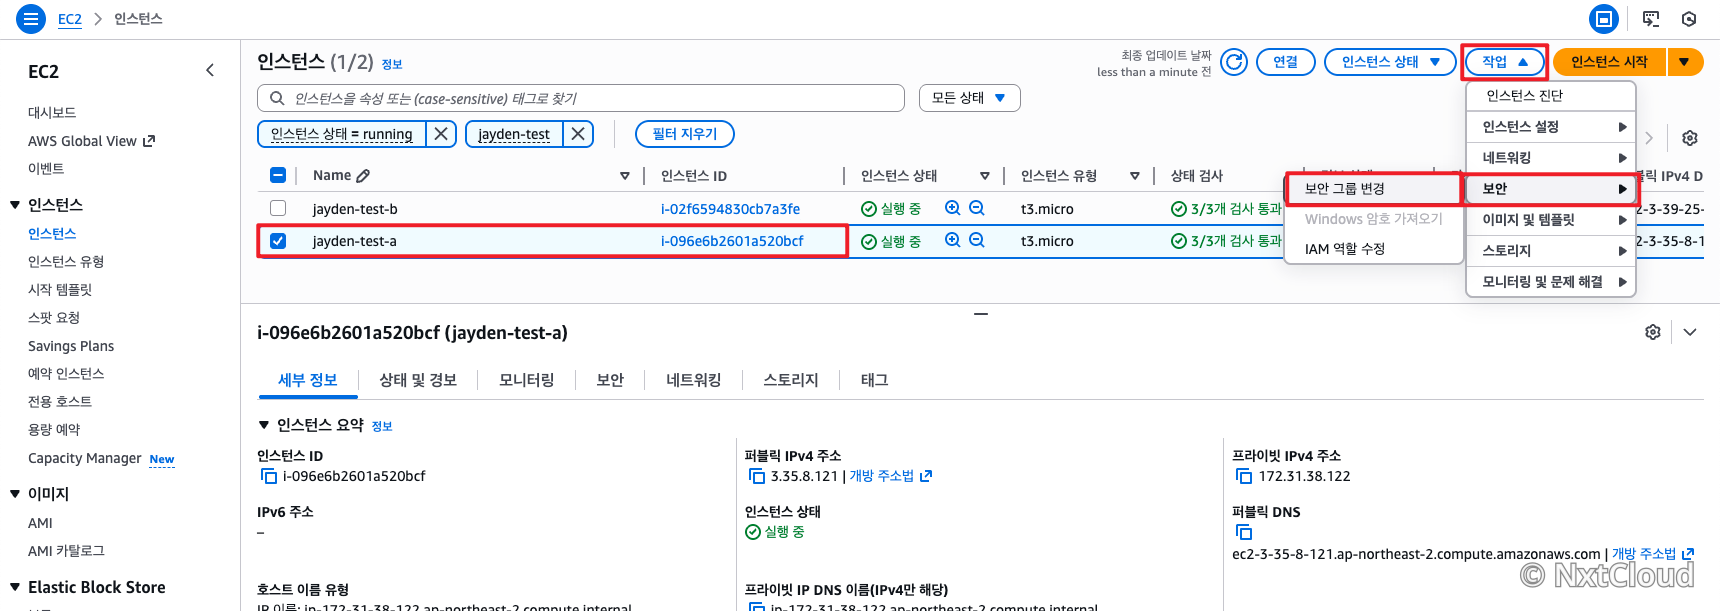Zoom in icon for jayden-test-b status
This screenshot has height=611, width=1720.
[952, 208]
